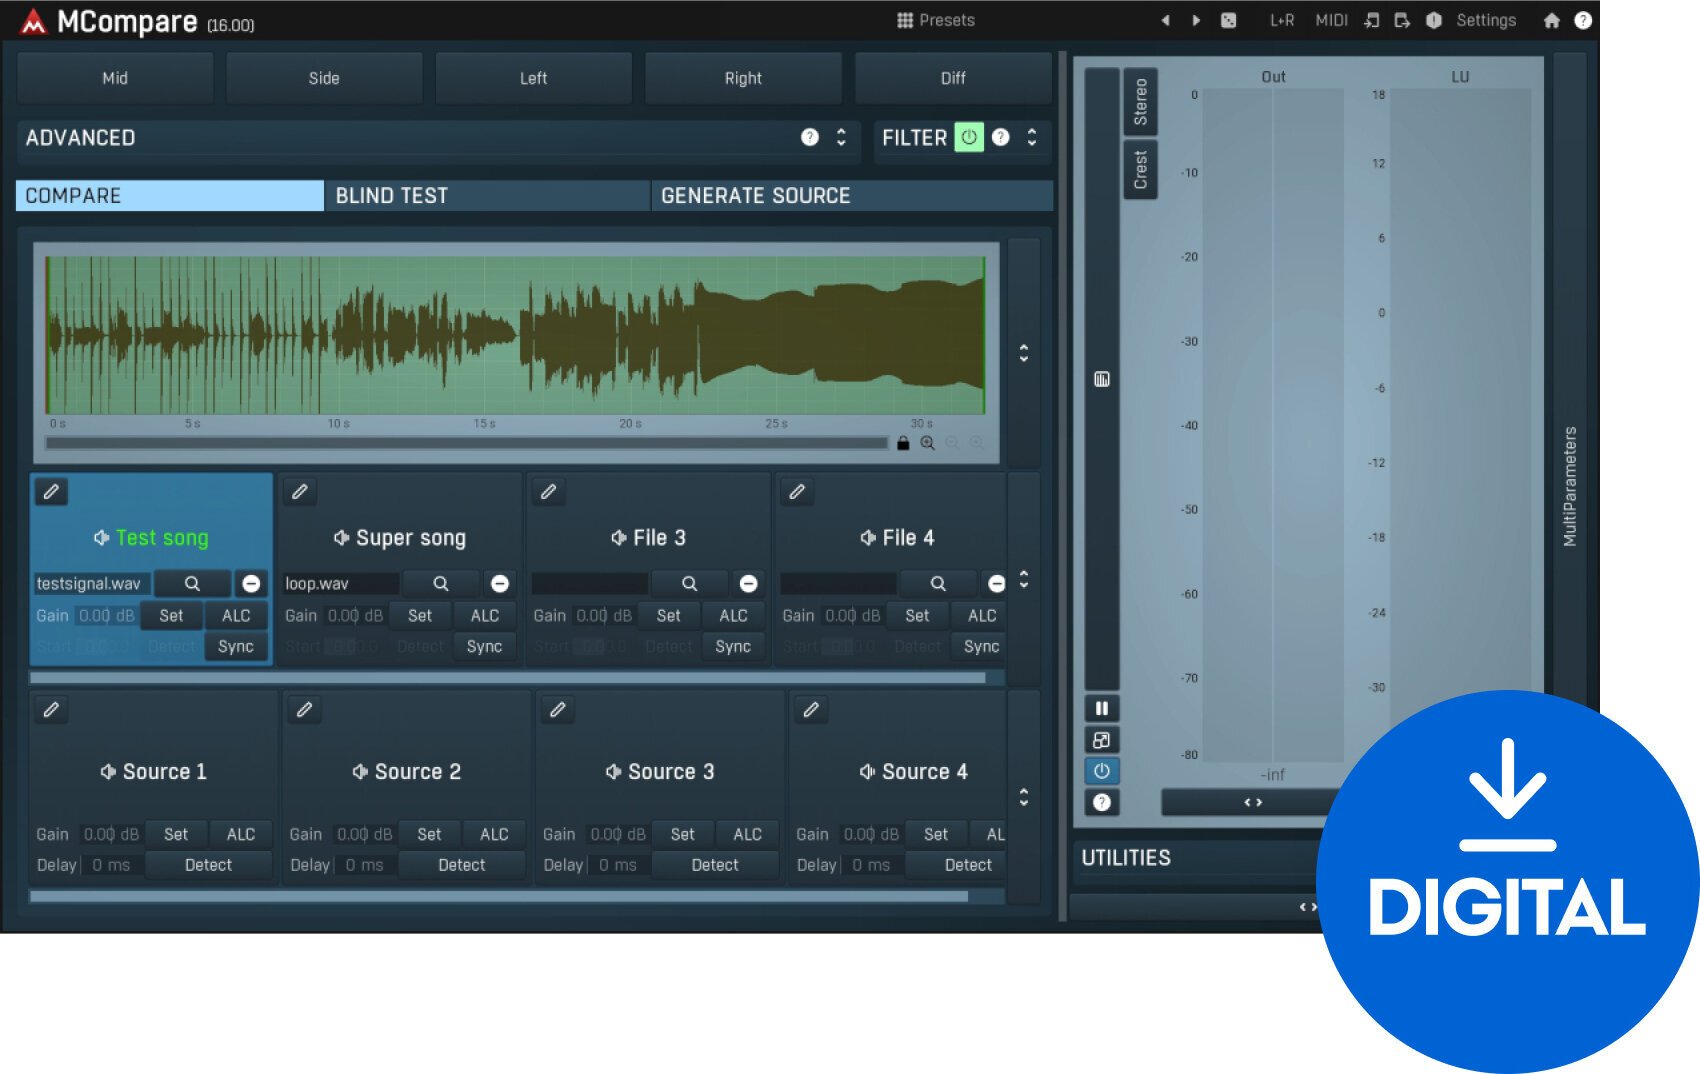Pause the meter display
Image resolution: width=1700 pixels, height=1074 pixels.
click(1101, 709)
